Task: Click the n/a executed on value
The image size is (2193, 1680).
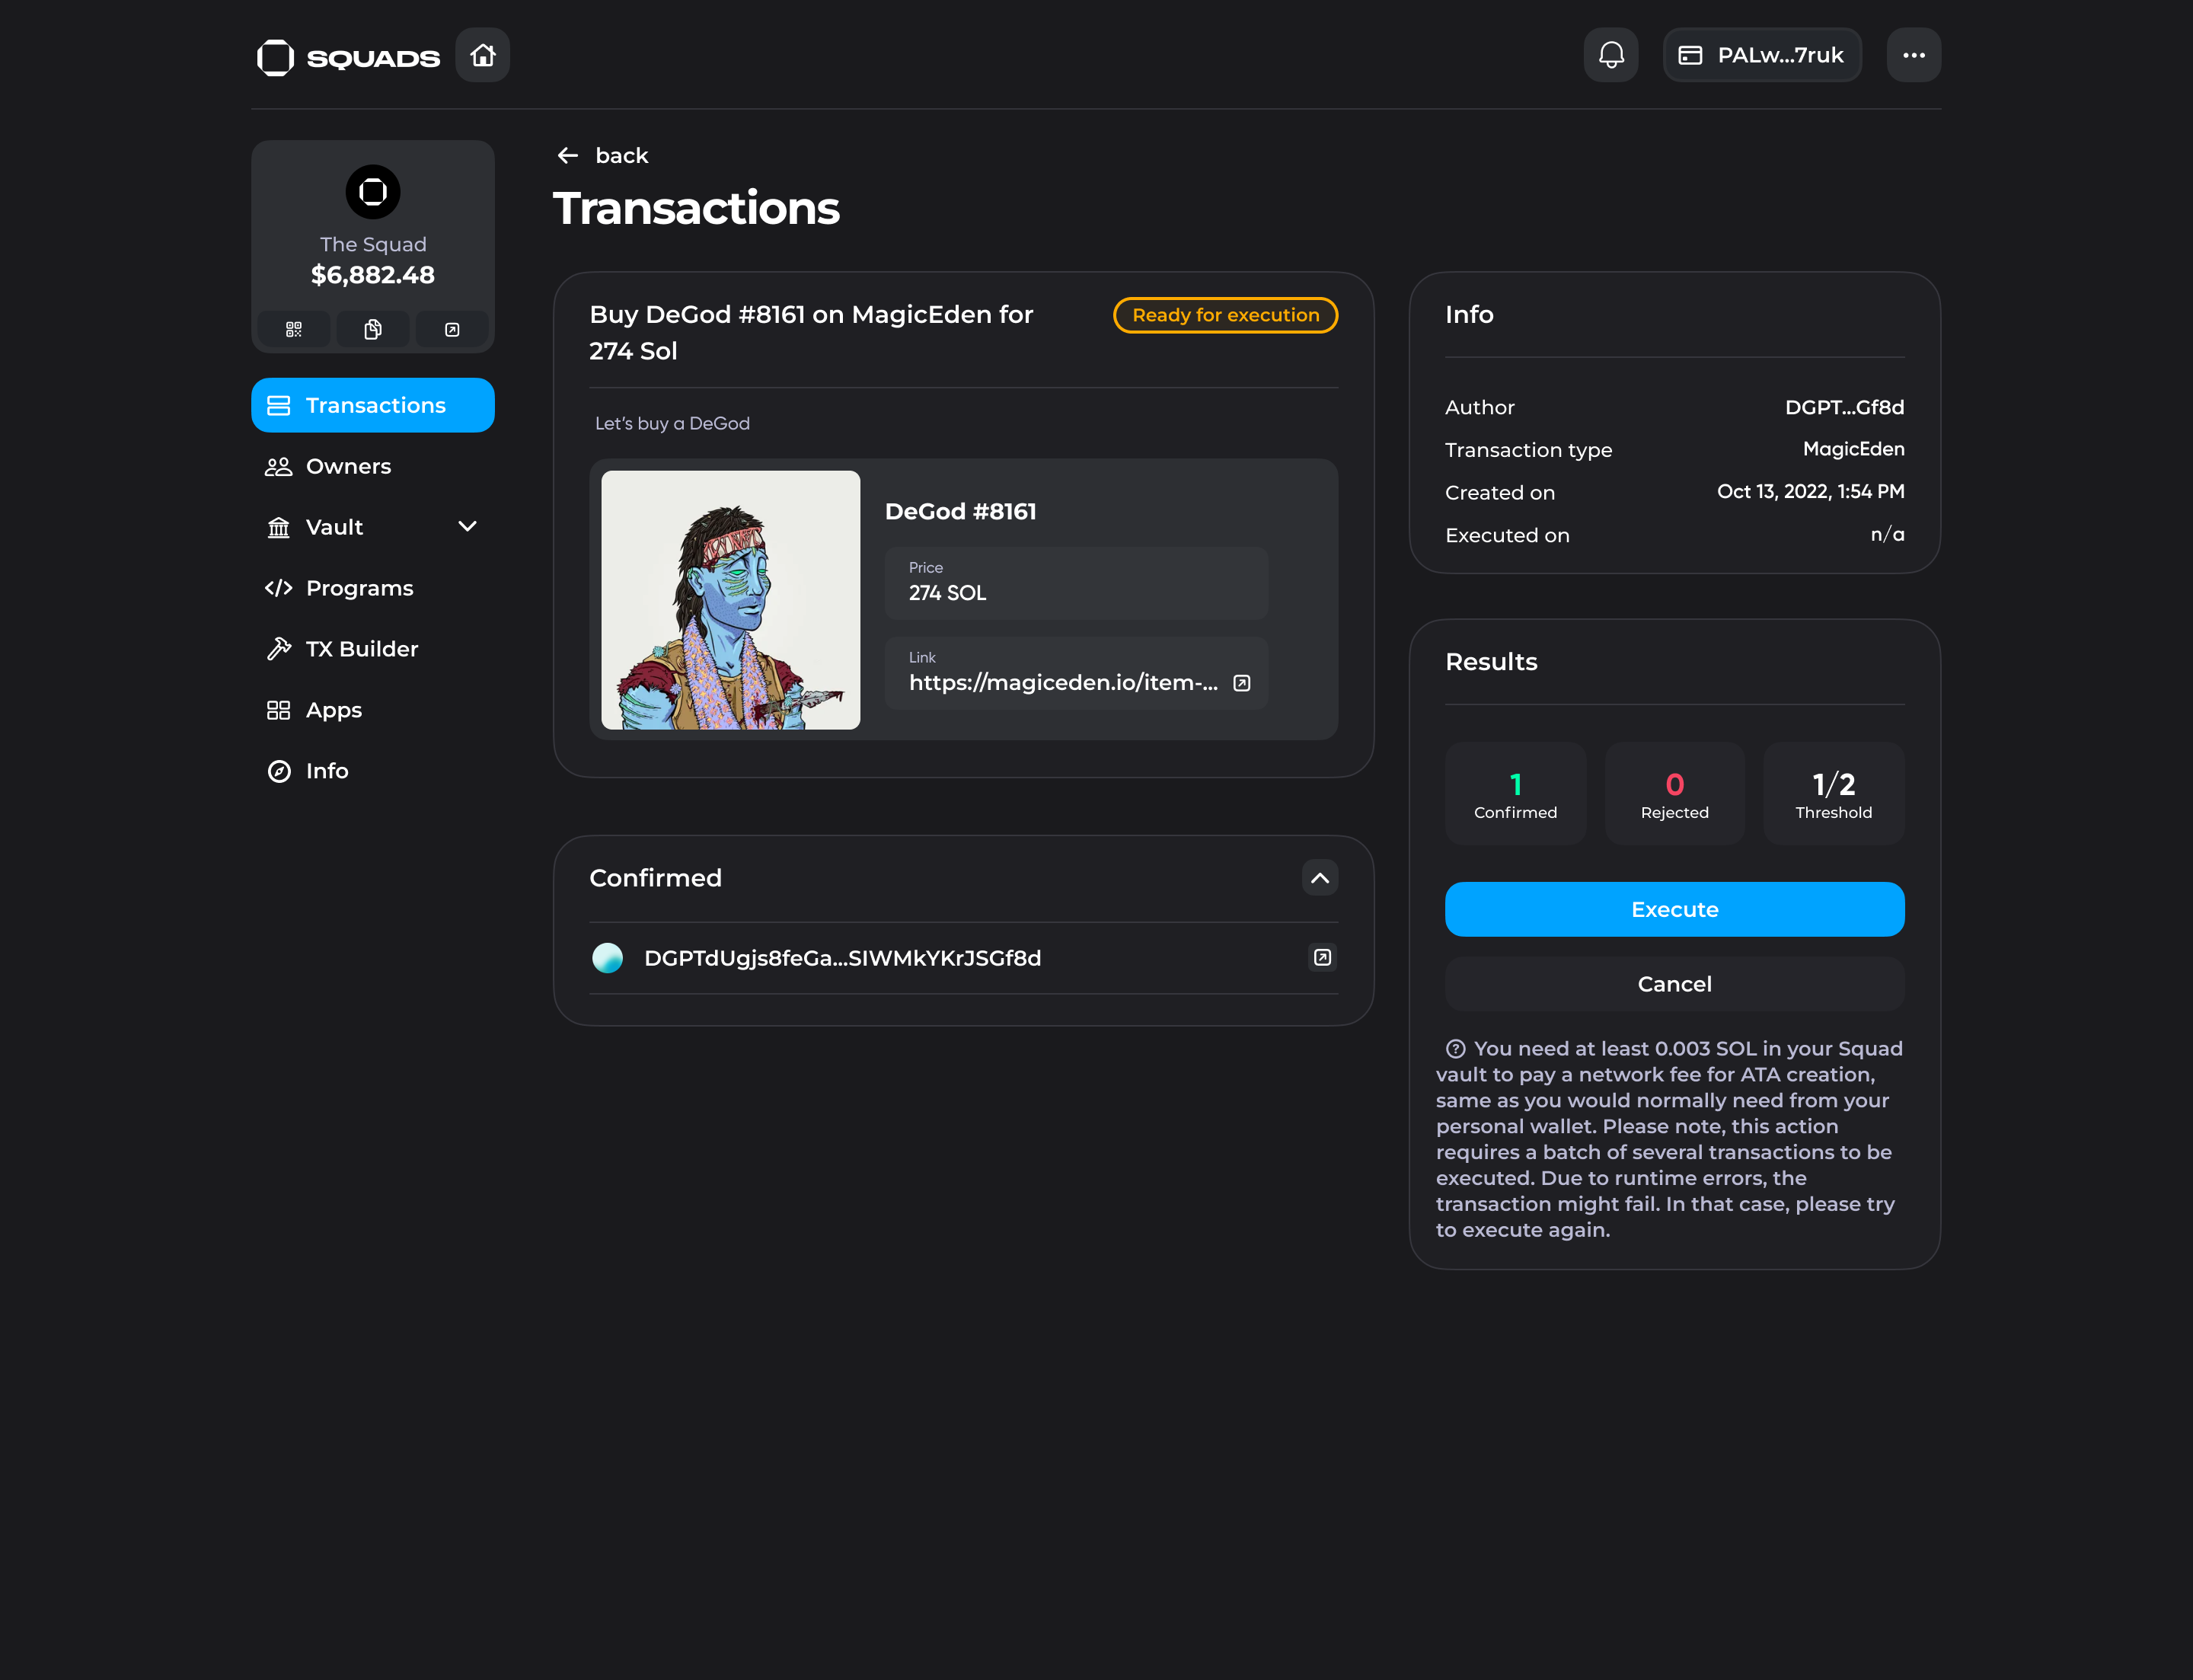Action: [x=1887, y=534]
